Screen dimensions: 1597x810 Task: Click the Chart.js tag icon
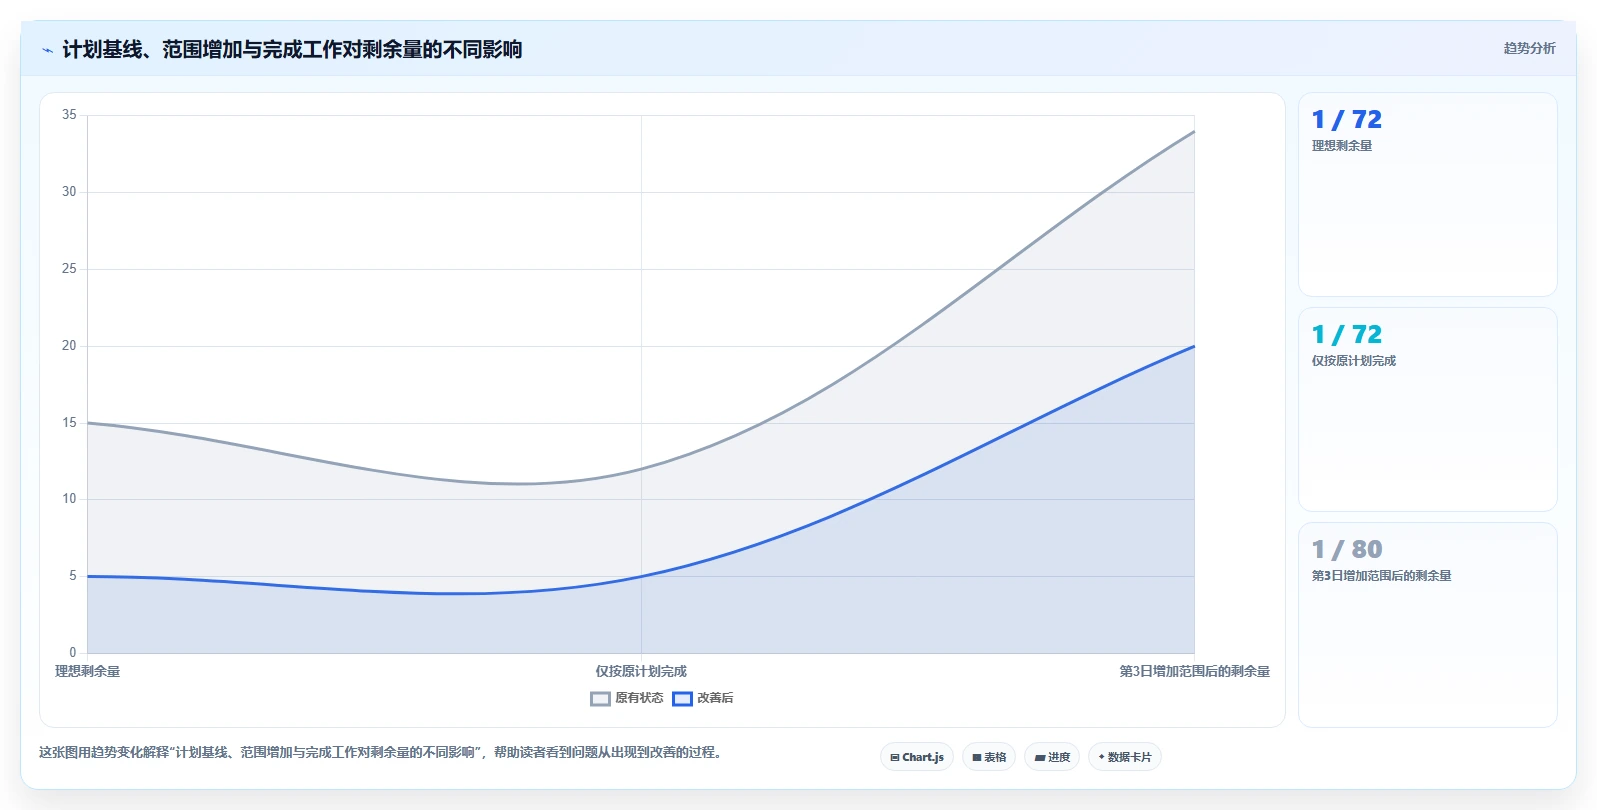click(895, 758)
